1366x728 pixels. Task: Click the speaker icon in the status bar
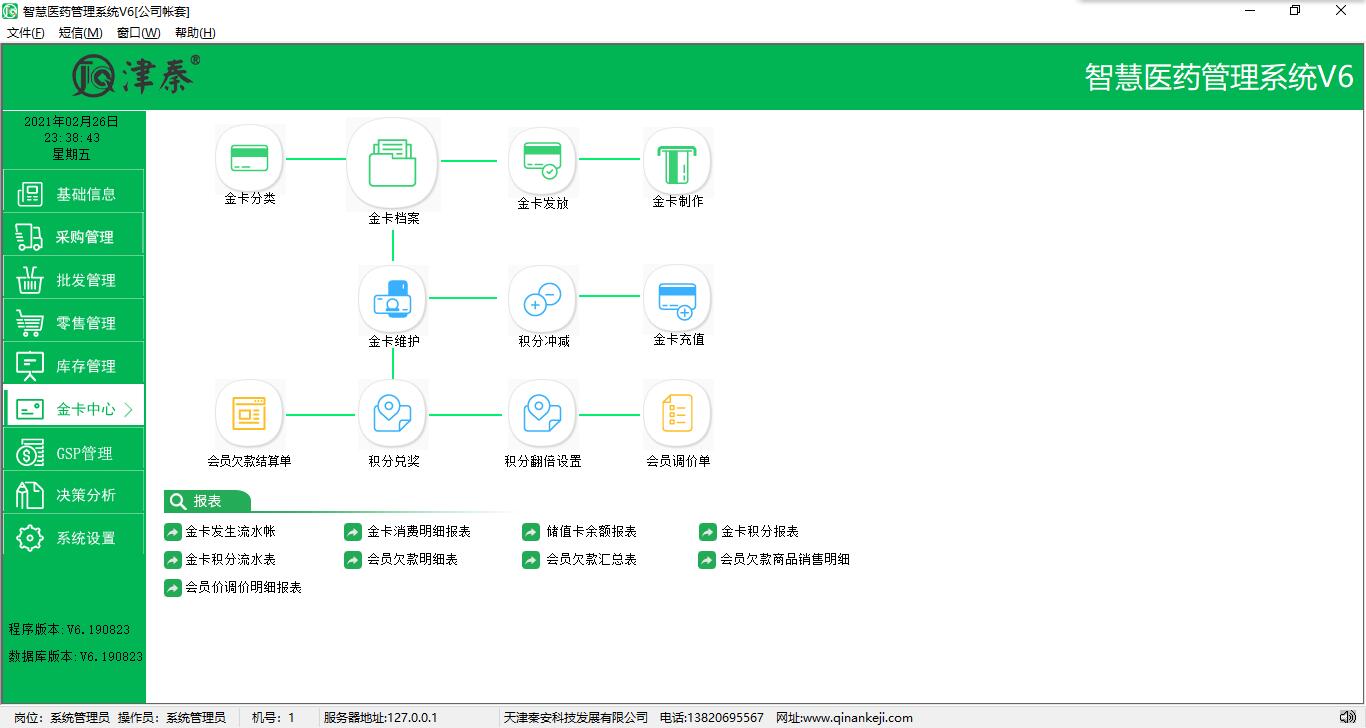1347,717
